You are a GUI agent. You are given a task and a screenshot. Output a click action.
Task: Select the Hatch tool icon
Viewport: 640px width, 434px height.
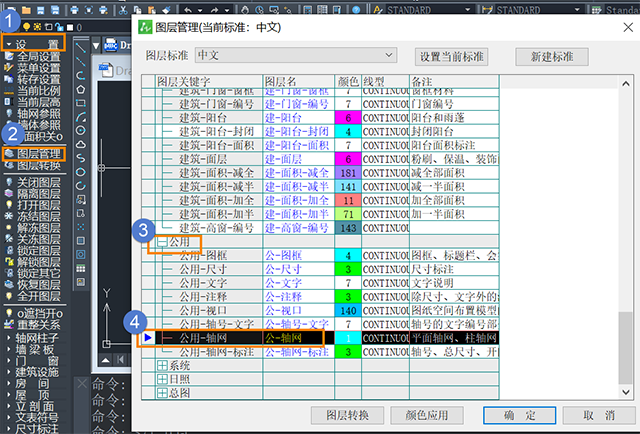[x=80, y=240]
